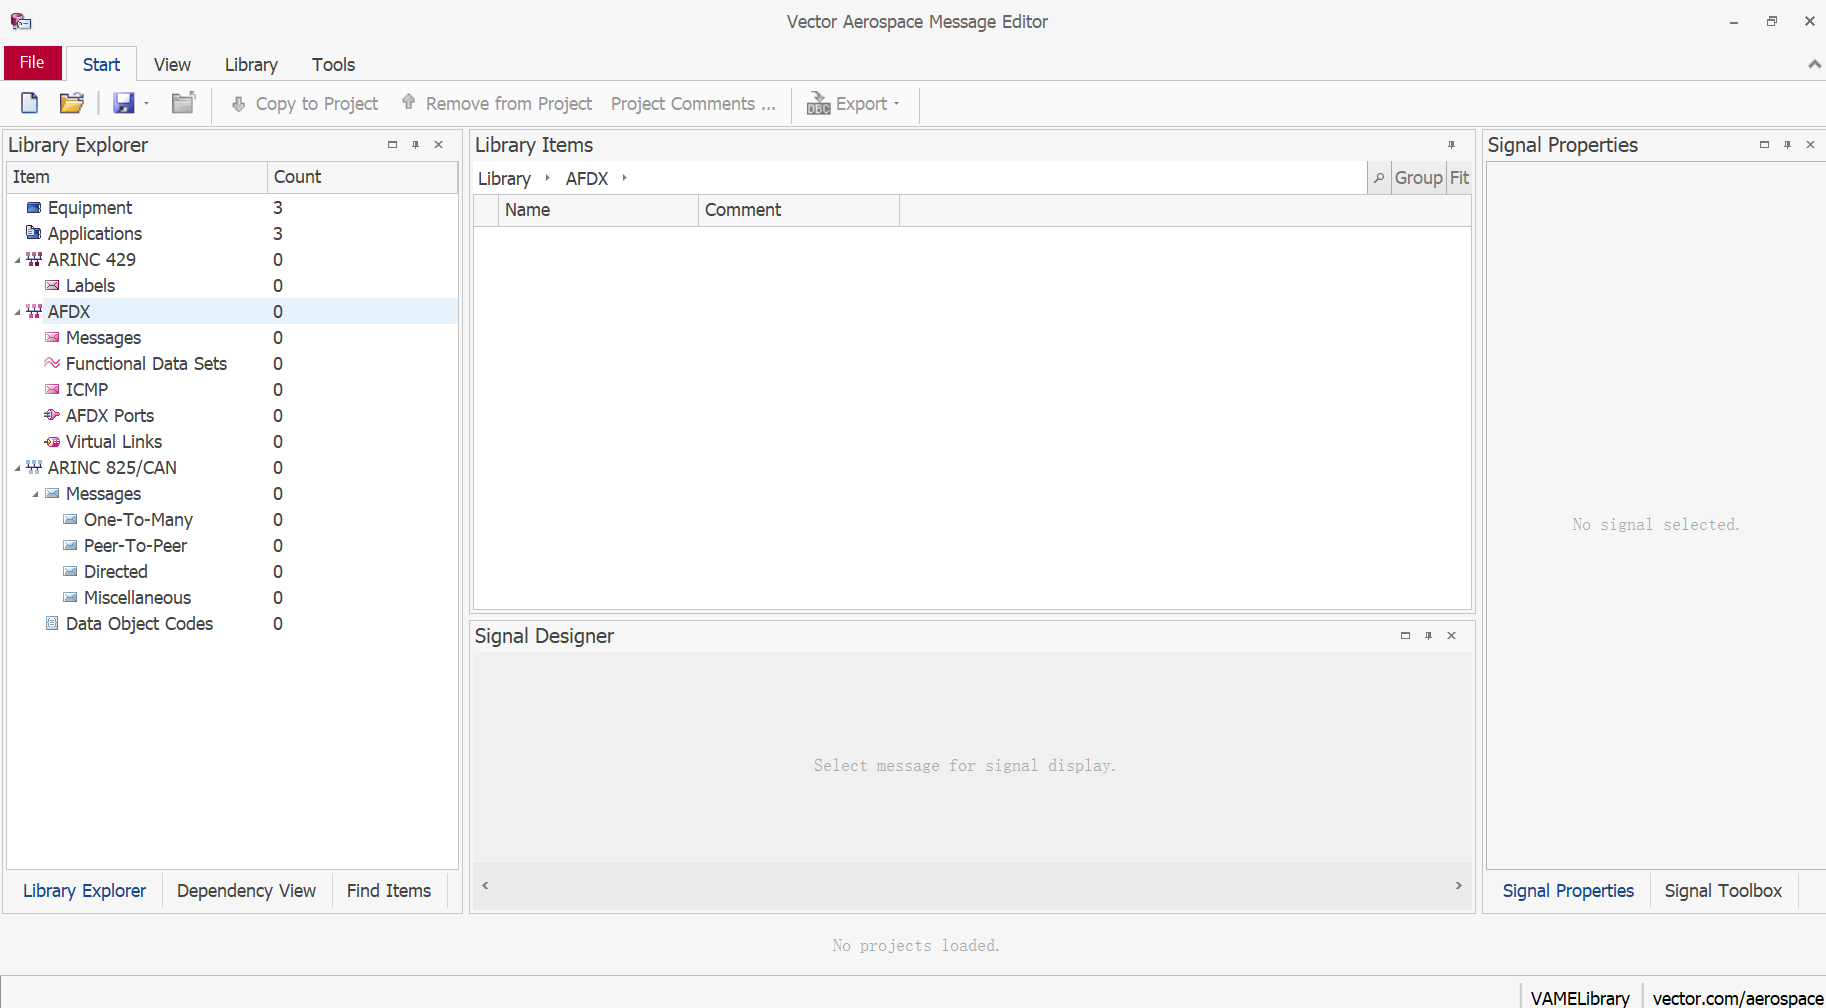
Task: Select Messages under AFDX
Action: coord(103,337)
